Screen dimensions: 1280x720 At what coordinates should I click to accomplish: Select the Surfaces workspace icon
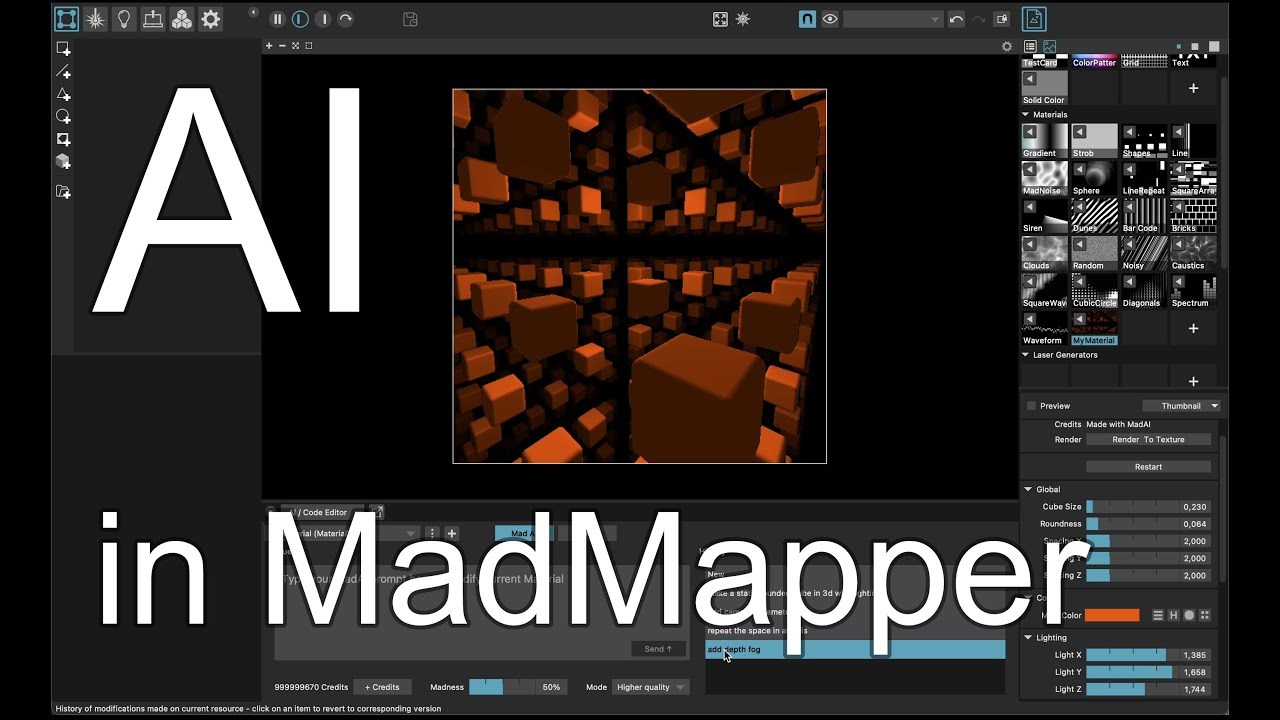click(66, 18)
